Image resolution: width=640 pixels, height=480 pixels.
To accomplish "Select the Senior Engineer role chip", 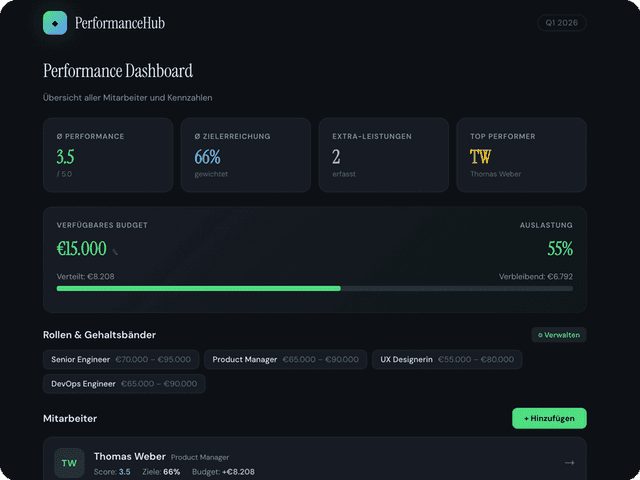I will 121,359.
